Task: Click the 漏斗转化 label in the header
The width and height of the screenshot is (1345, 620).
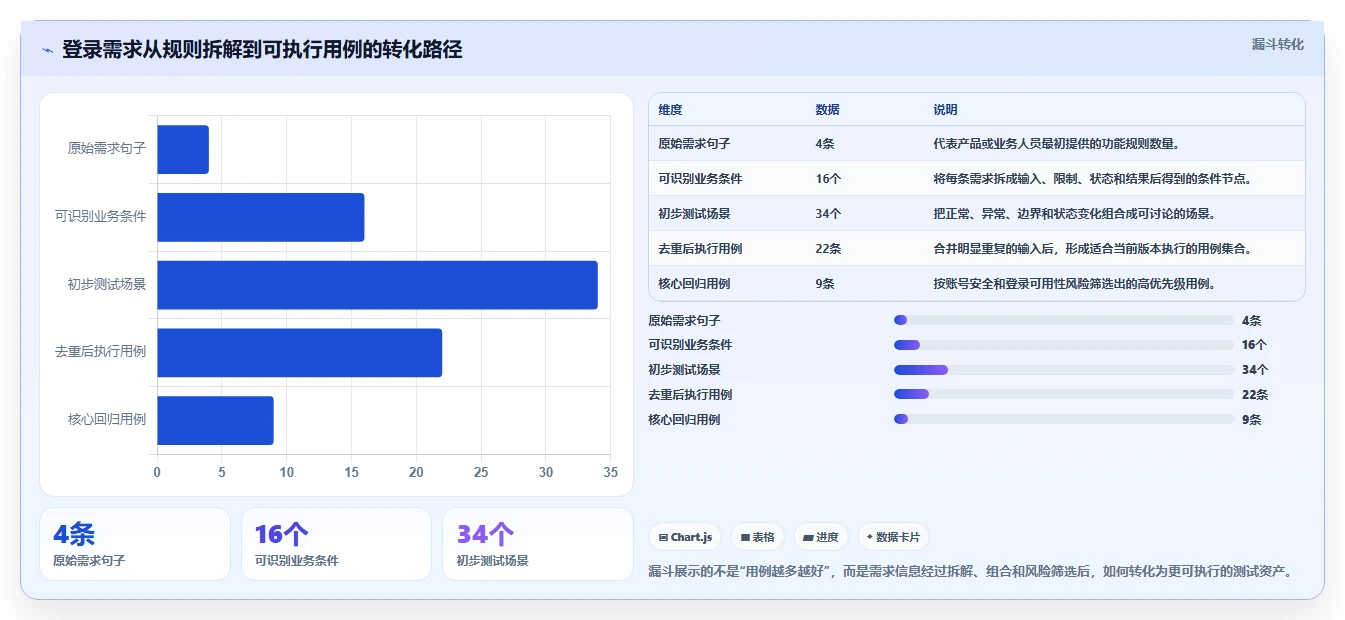Action: click(x=1278, y=44)
